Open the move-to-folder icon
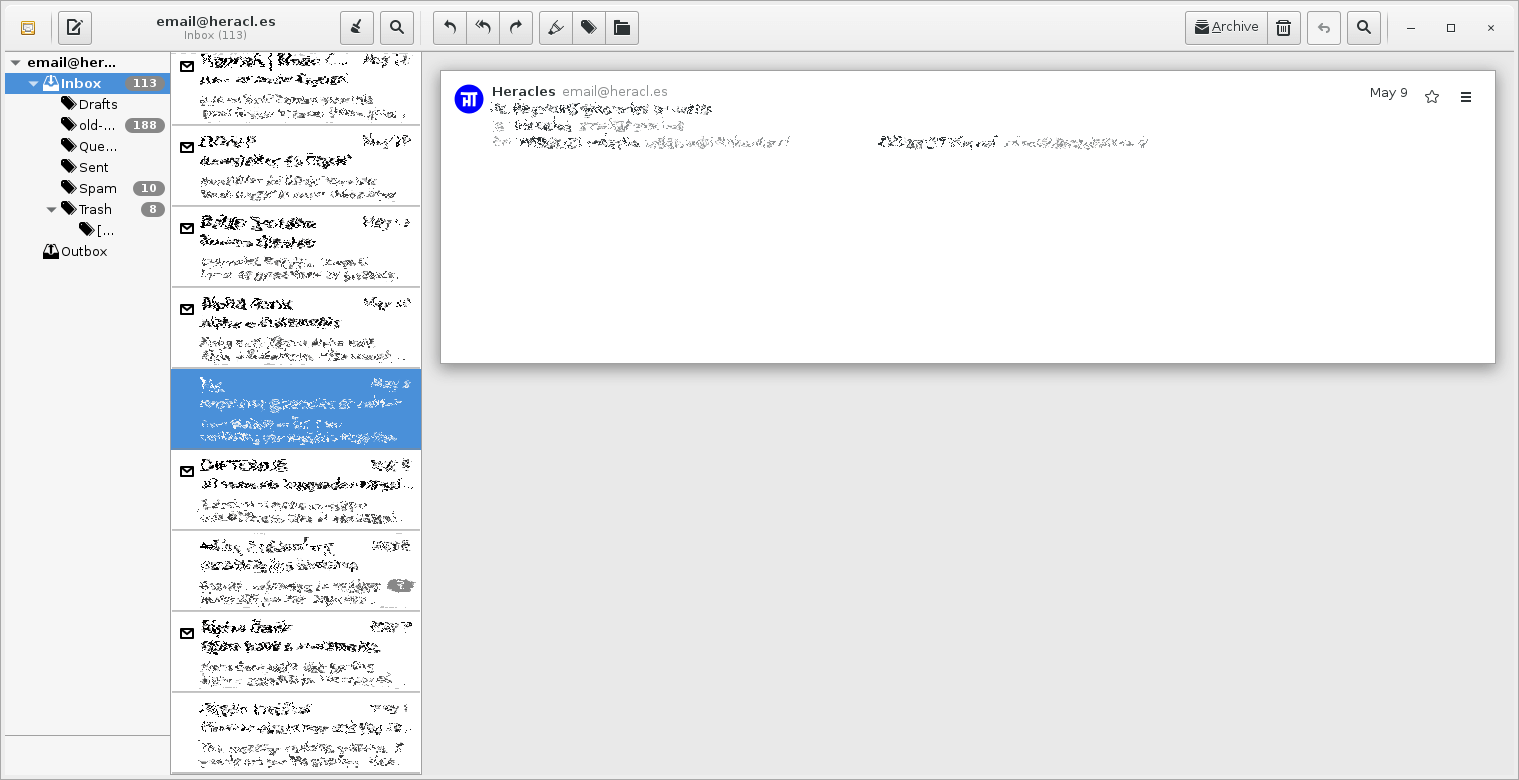 pos(622,28)
